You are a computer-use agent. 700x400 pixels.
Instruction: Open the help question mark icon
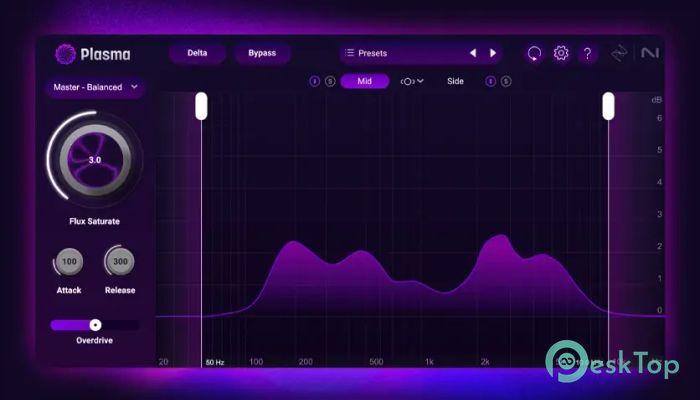point(588,53)
